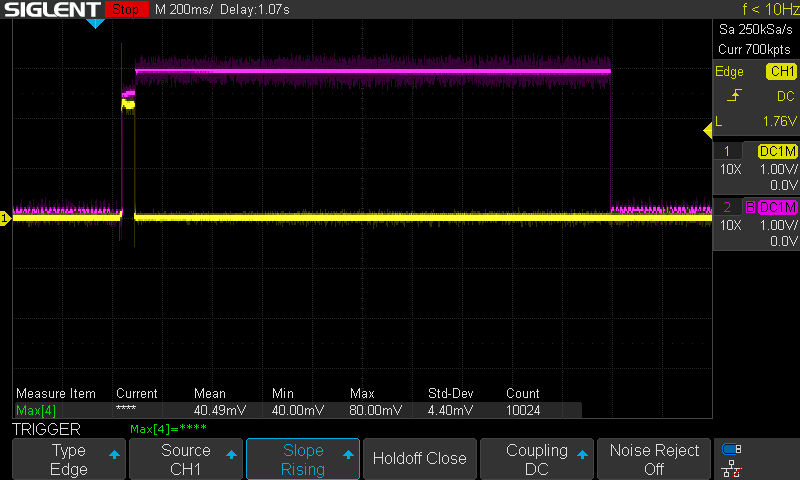The width and height of the screenshot is (800, 480).
Task: Open the trigger Source CH1 selector
Action: point(186,459)
